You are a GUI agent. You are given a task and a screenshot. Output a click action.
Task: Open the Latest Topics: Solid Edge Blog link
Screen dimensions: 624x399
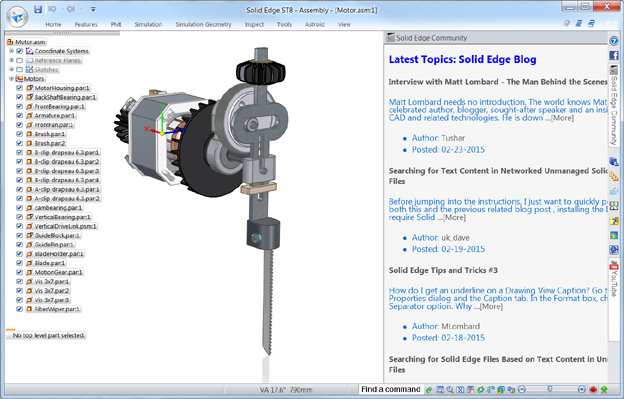(x=462, y=59)
